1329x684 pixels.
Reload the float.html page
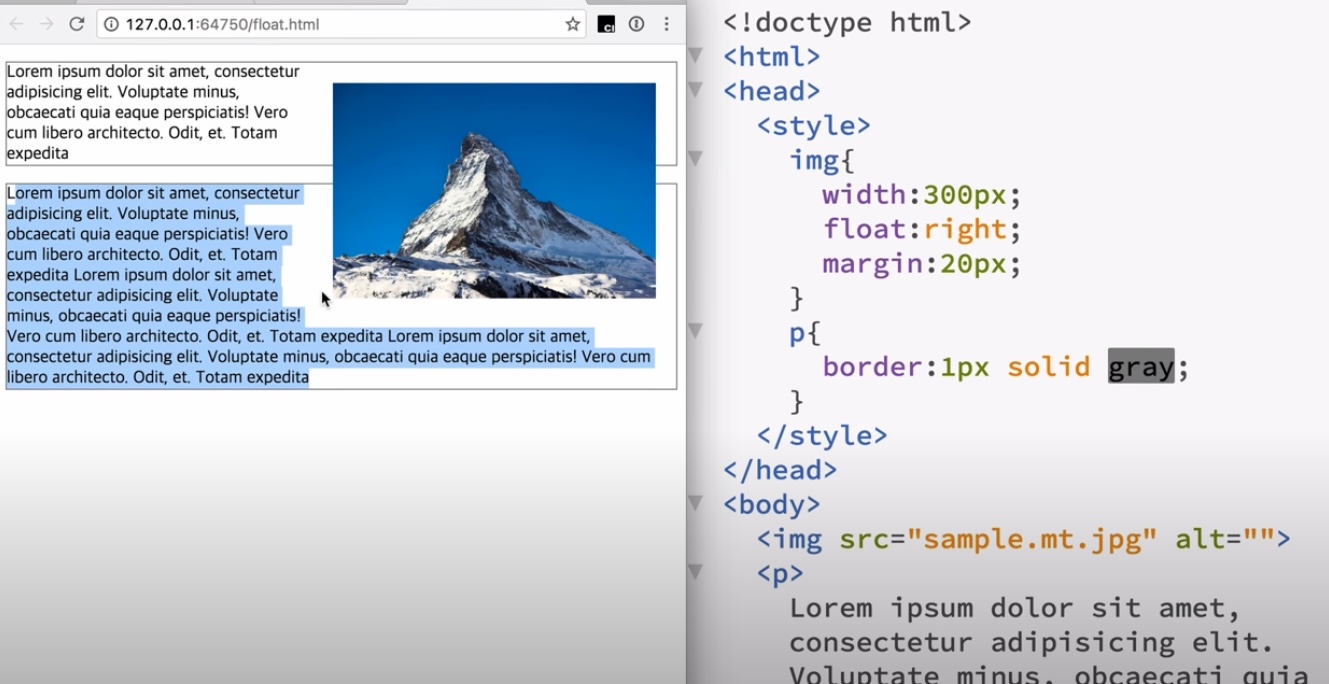click(76, 24)
